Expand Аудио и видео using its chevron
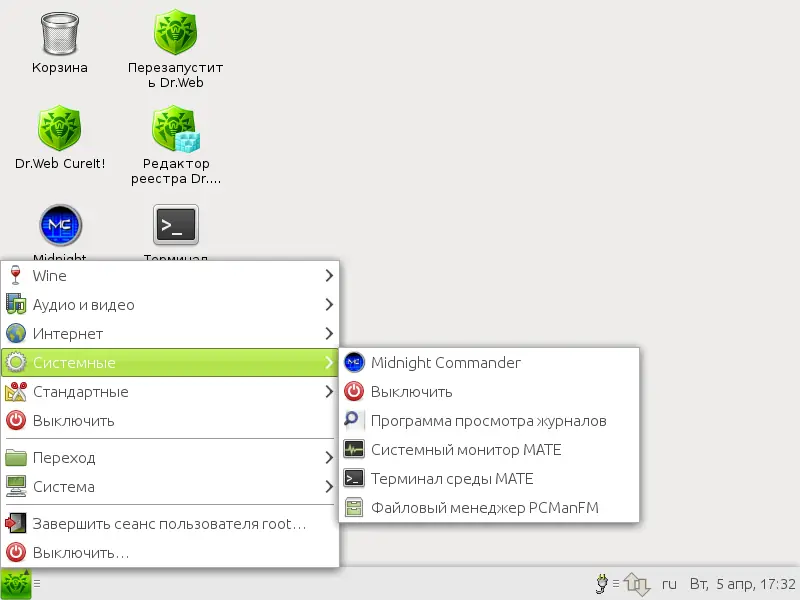 tap(329, 305)
